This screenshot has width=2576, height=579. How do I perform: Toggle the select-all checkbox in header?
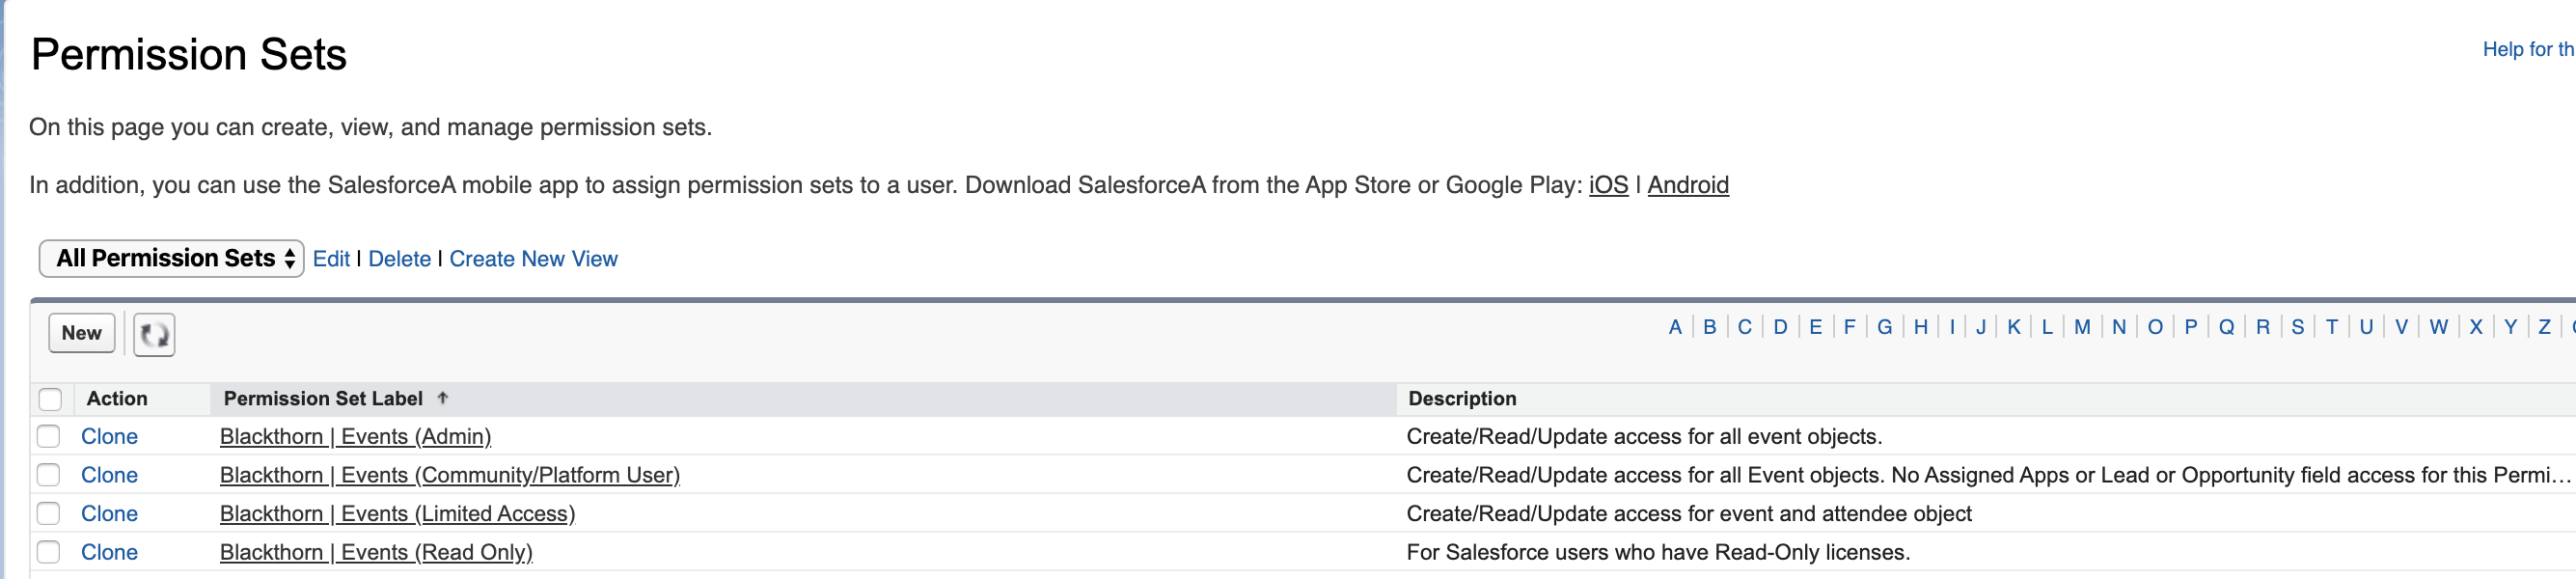click(50, 399)
